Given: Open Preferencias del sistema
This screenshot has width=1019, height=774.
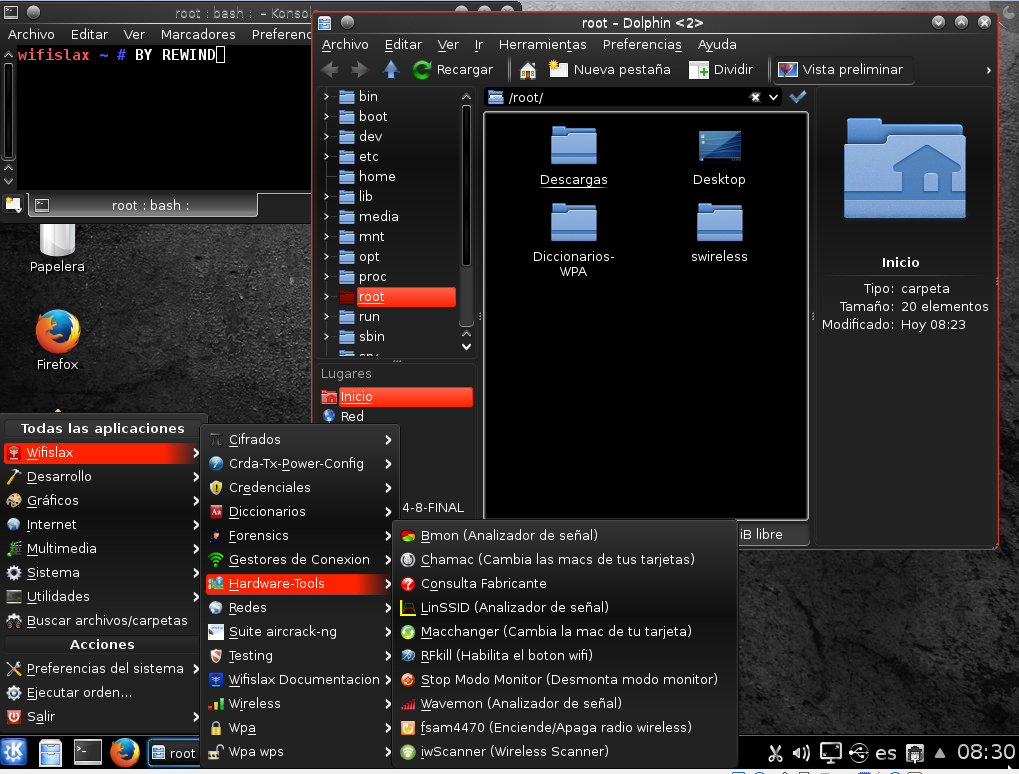Looking at the screenshot, I should (x=102, y=669).
